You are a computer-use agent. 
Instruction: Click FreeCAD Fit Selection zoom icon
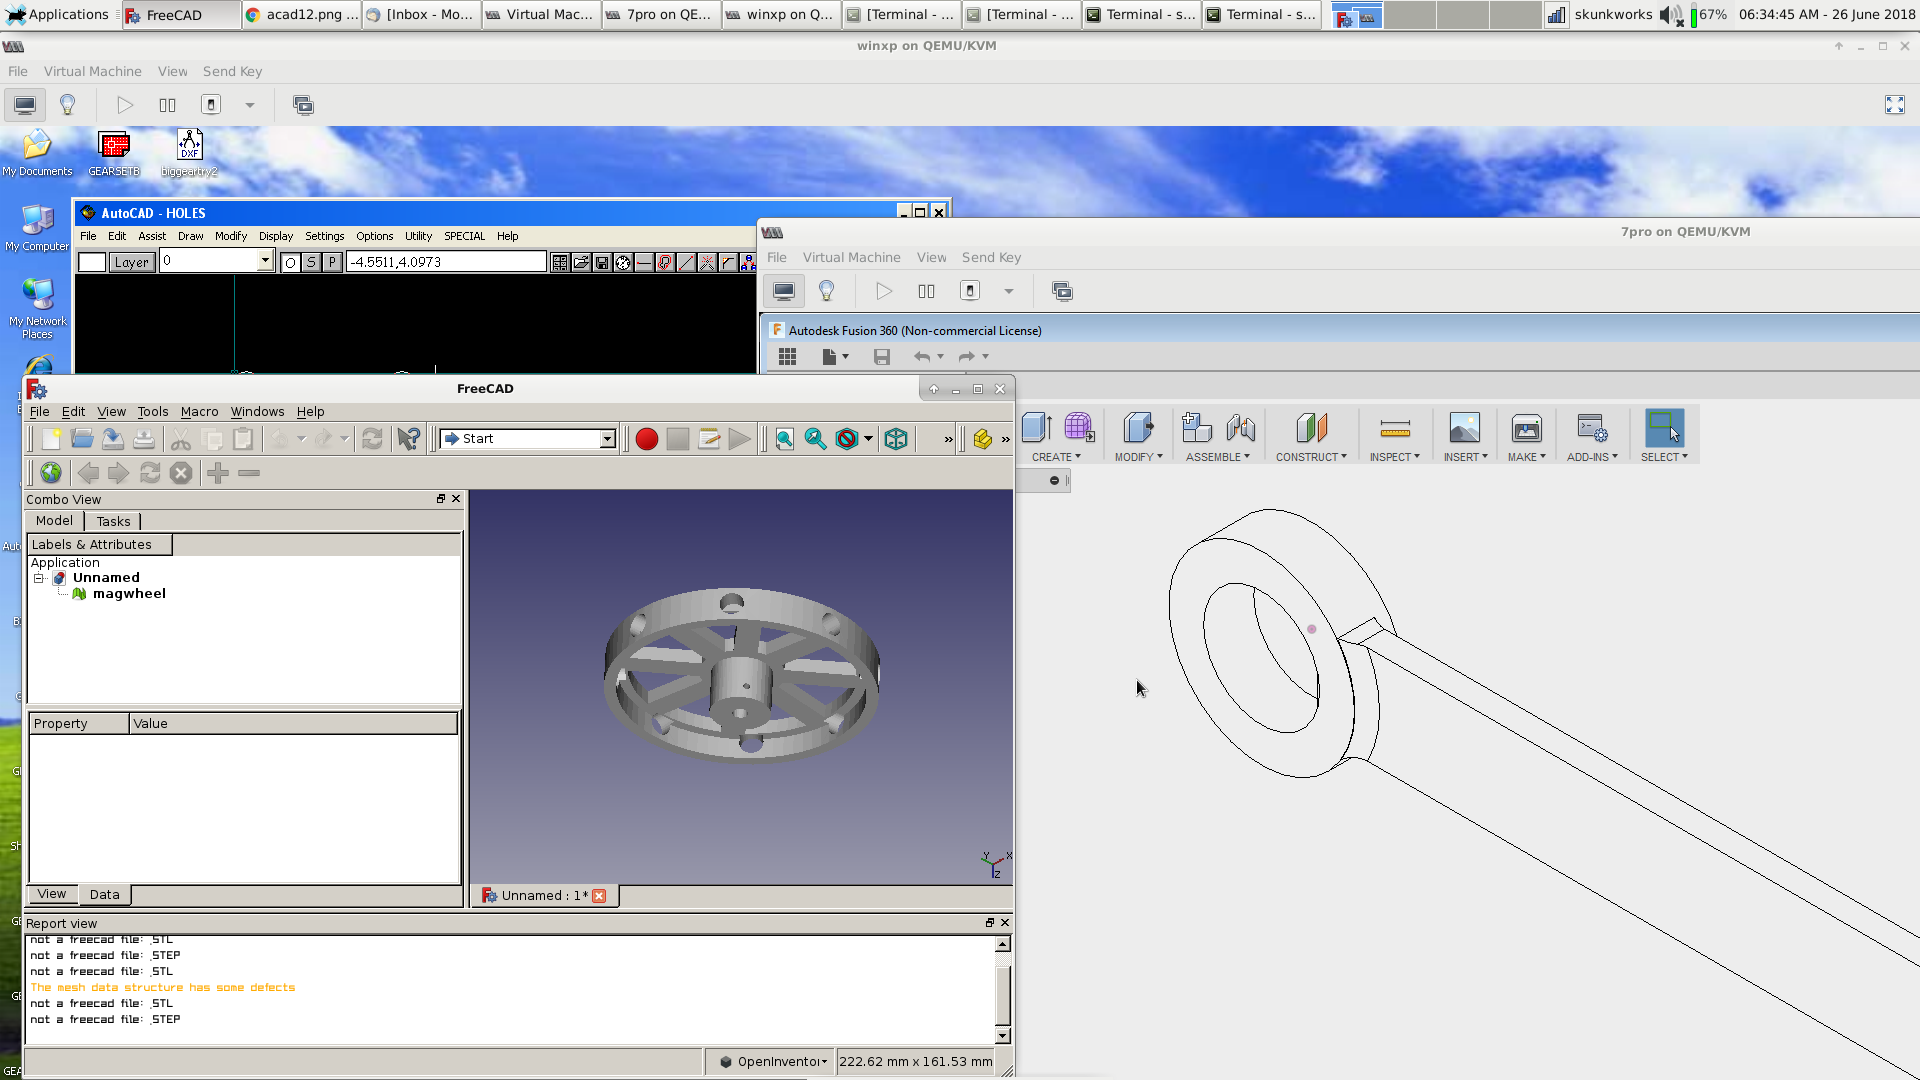coord(816,439)
